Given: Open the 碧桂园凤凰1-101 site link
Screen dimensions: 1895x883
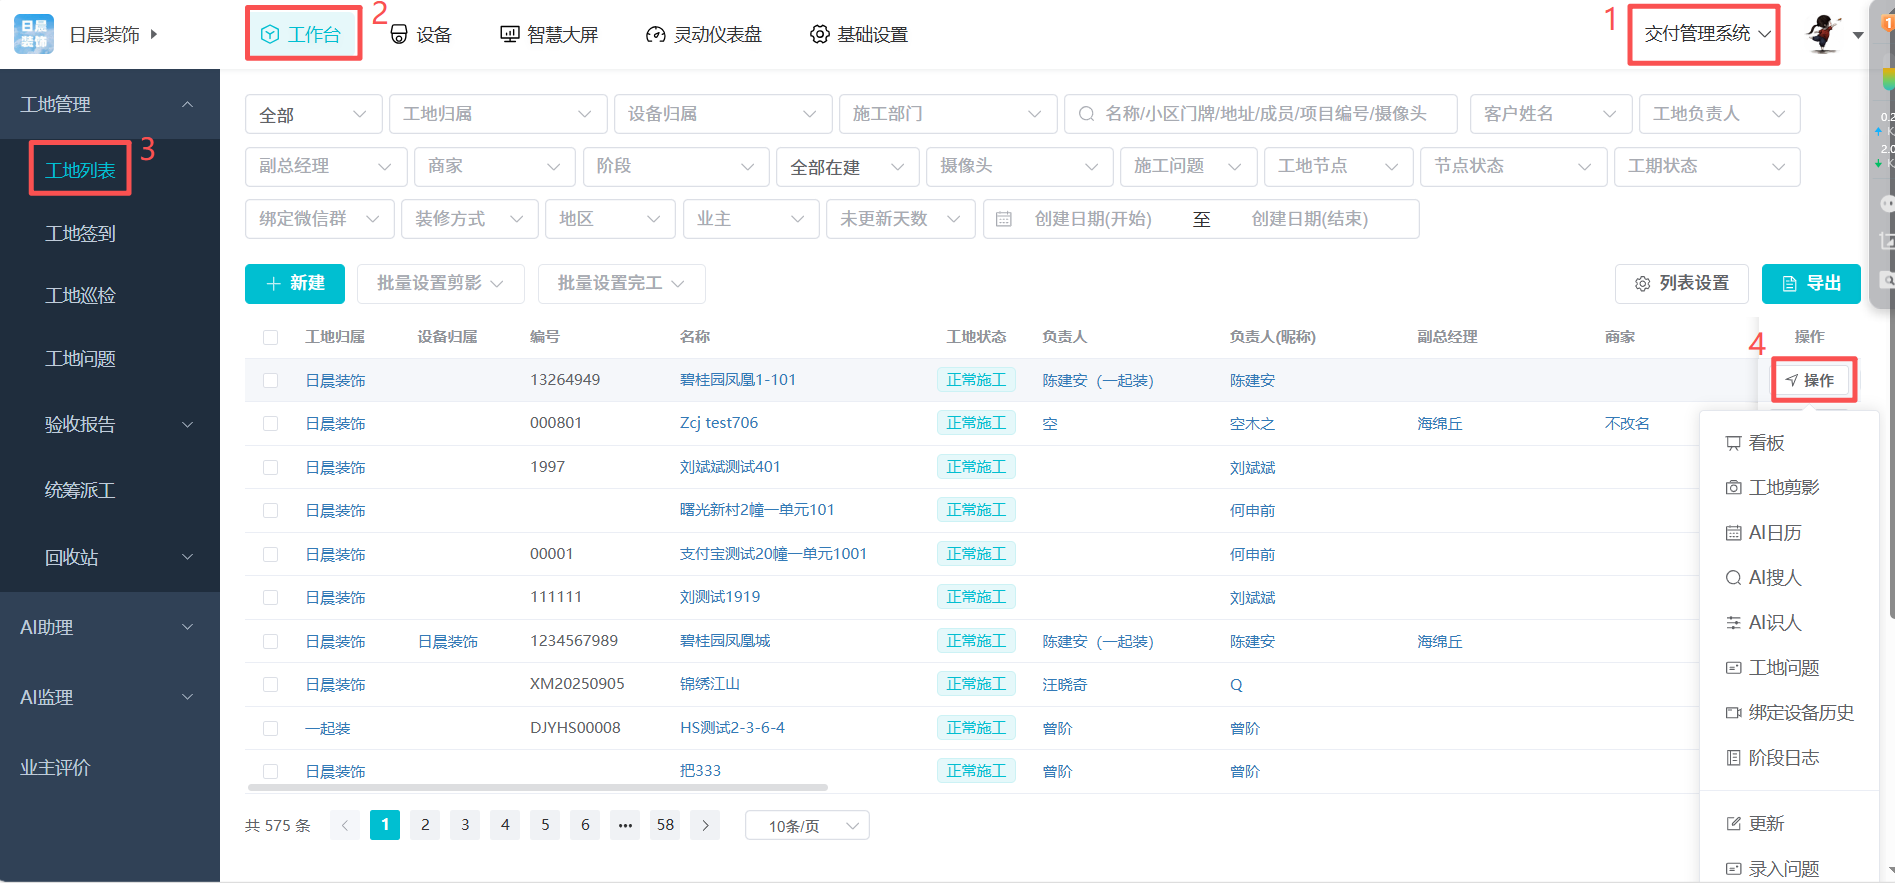Looking at the screenshot, I should 738,380.
